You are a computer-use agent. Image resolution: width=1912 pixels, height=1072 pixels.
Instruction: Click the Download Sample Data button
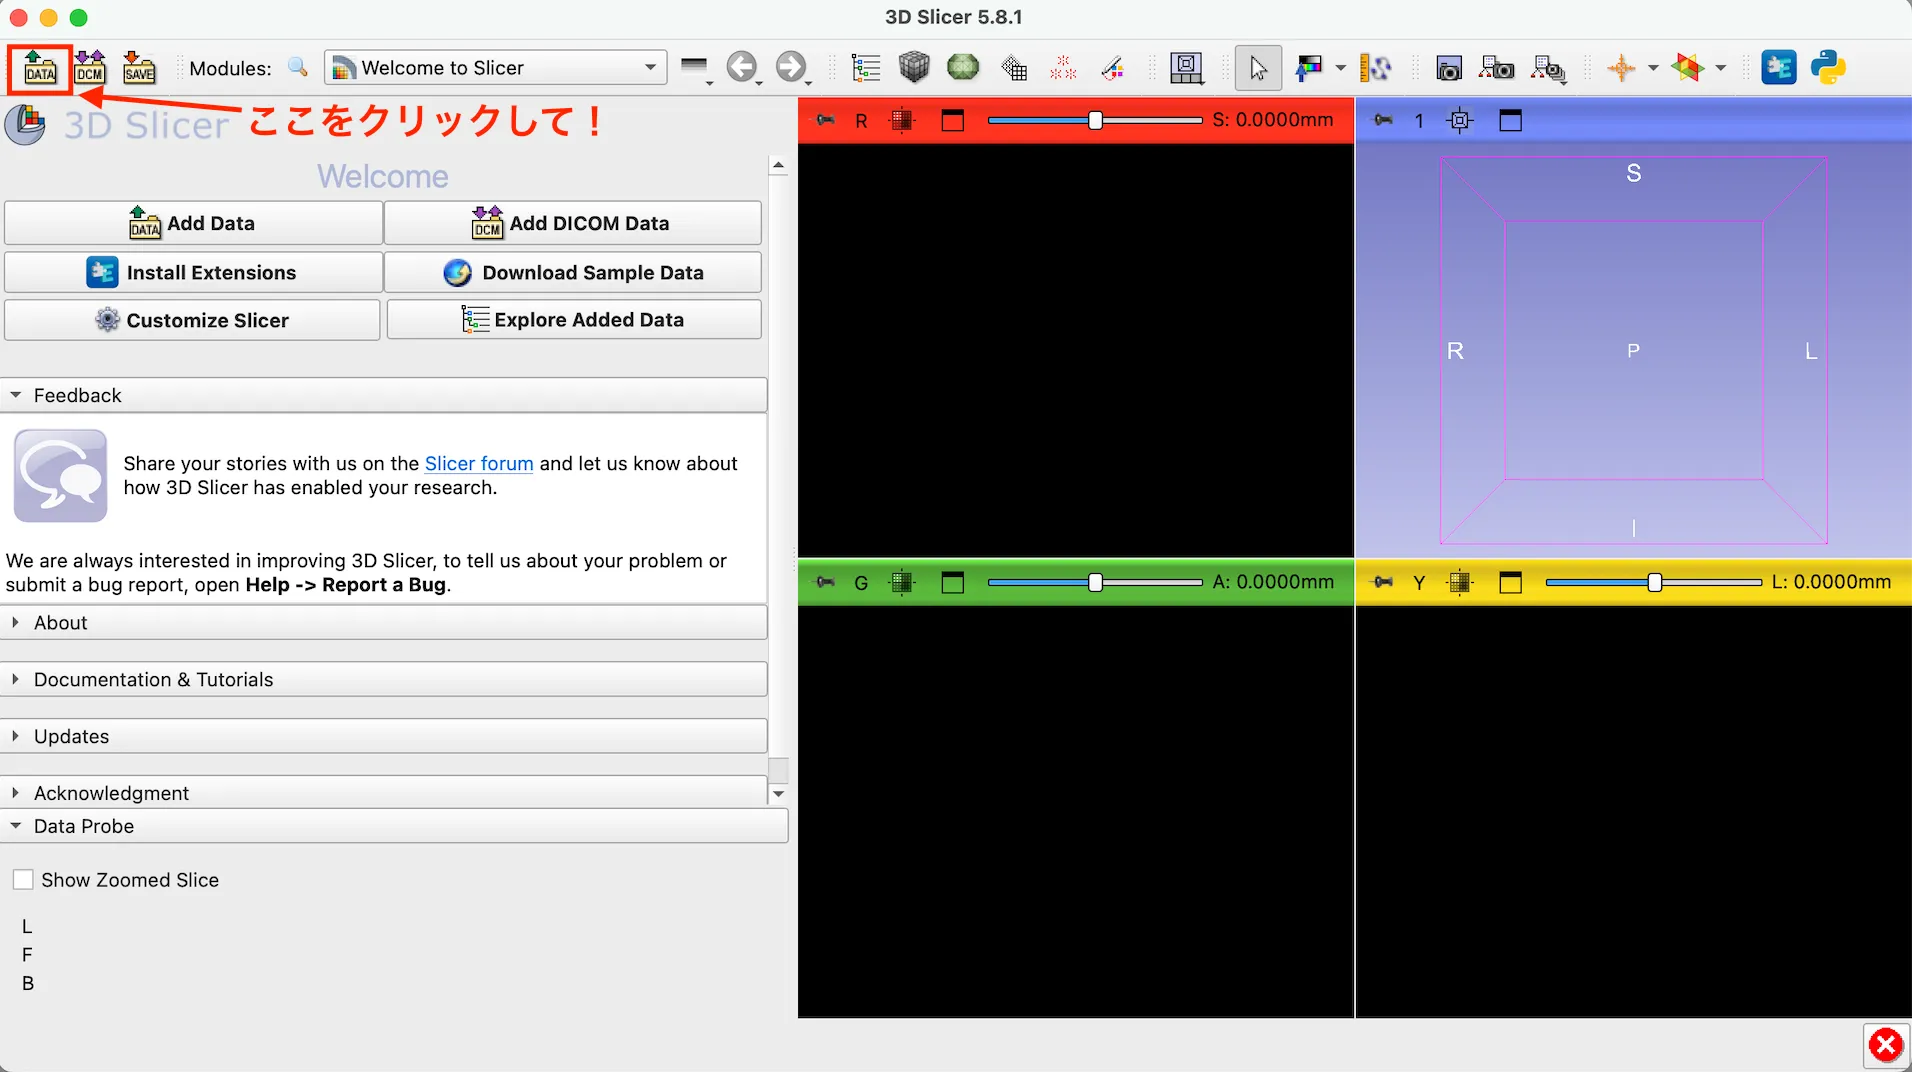(x=573, y=272)
